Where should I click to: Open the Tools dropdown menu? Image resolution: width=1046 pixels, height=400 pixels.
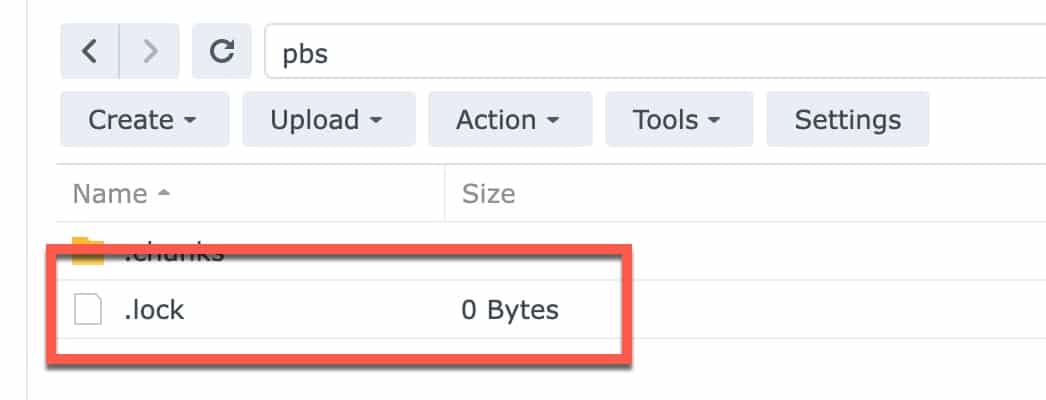679,119
